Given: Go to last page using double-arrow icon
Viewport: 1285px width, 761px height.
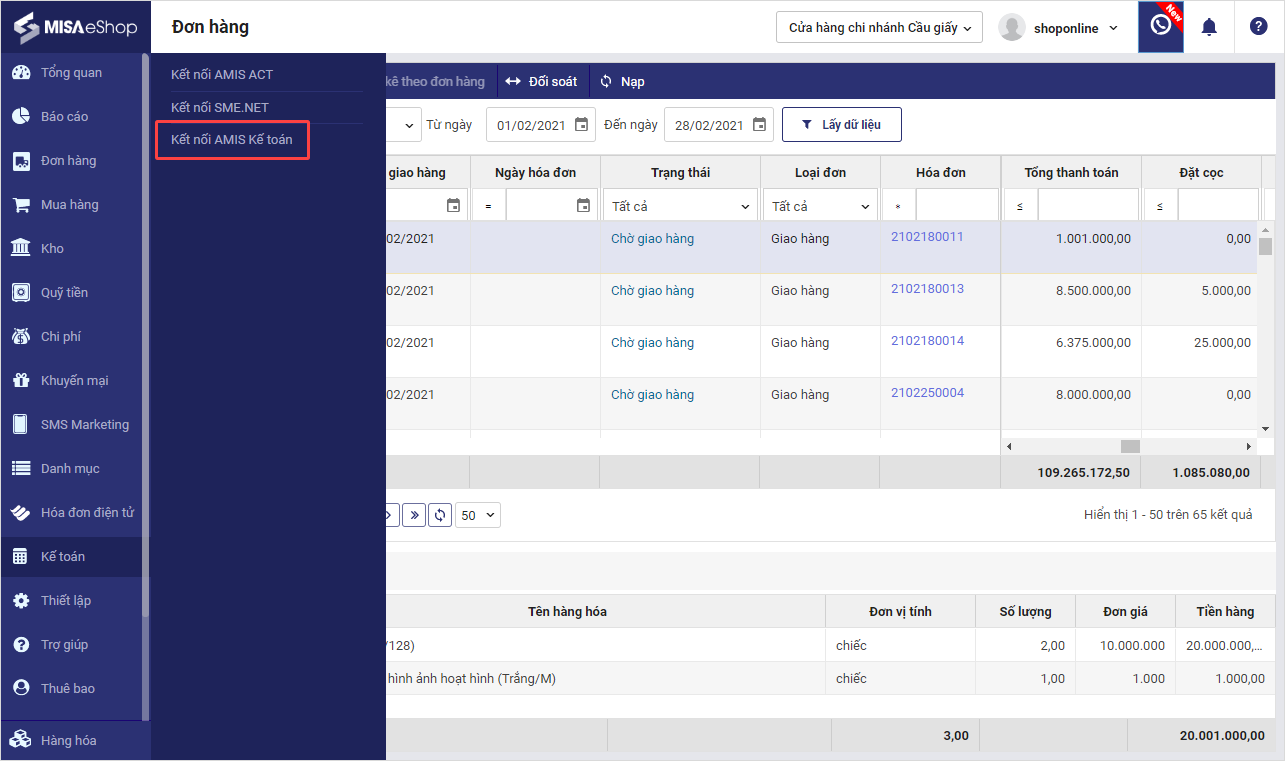Looking at the screenshot, I should [414, 515].
